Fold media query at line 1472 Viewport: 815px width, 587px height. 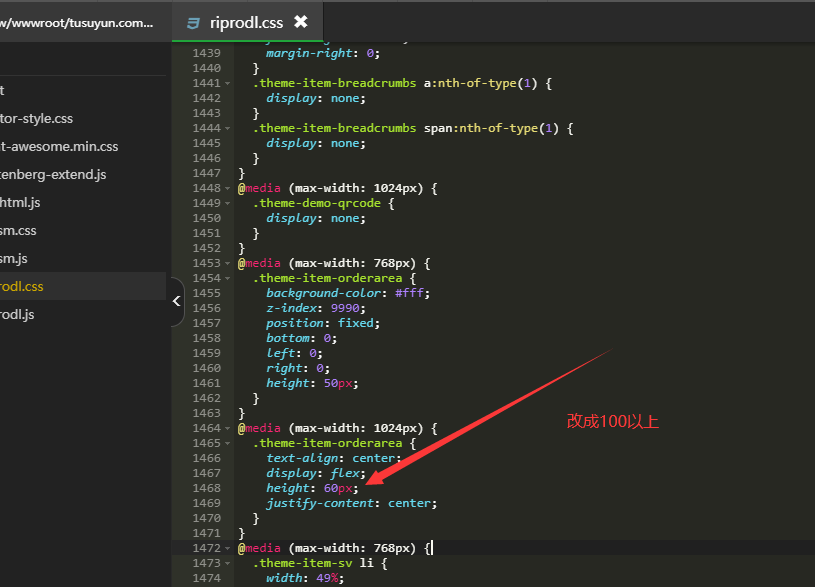click(x=228, y=548)
